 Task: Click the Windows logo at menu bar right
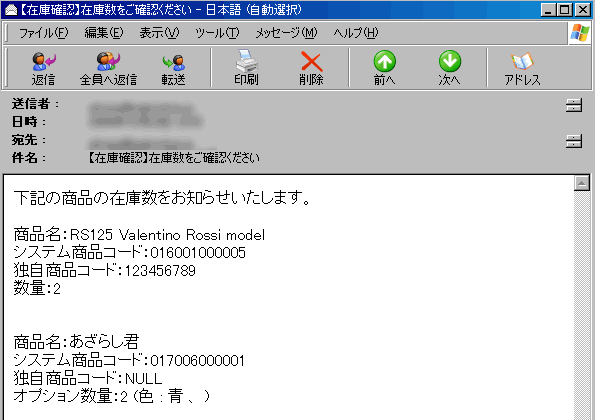click(x=580, y=33)
